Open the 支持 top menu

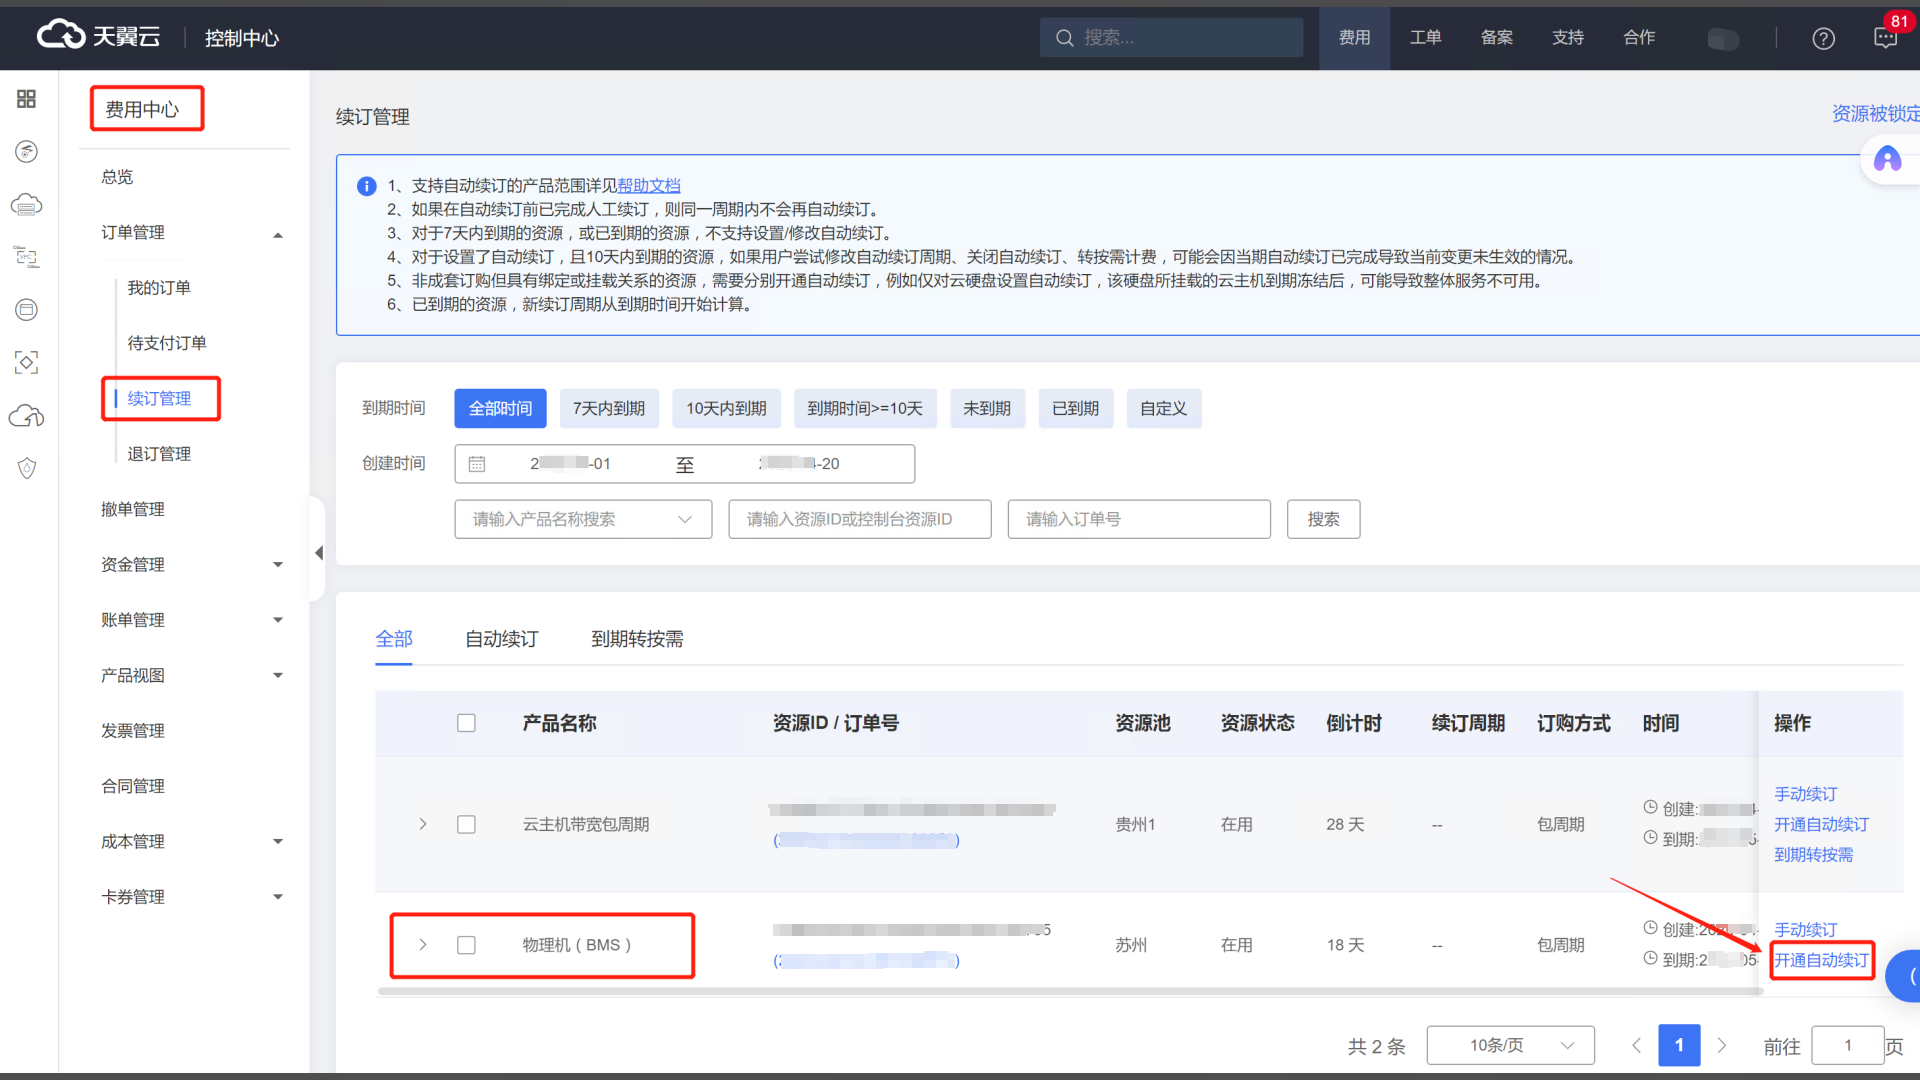(x=1567, y=38)
